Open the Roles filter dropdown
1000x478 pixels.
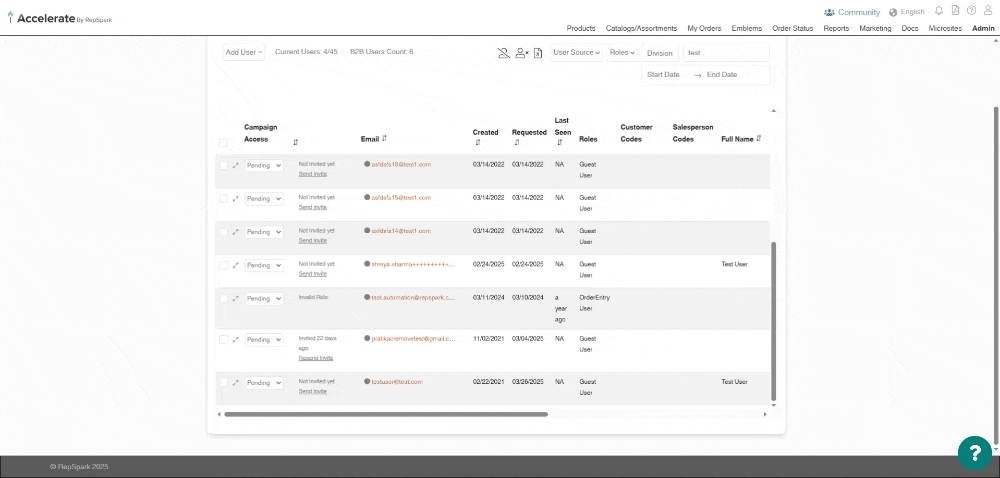[x=622, y=52]
